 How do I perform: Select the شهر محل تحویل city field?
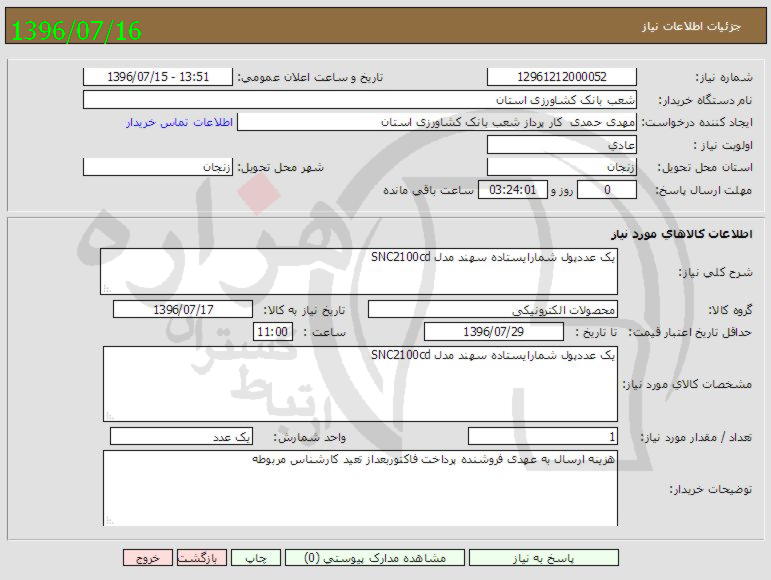click(159, 167)
